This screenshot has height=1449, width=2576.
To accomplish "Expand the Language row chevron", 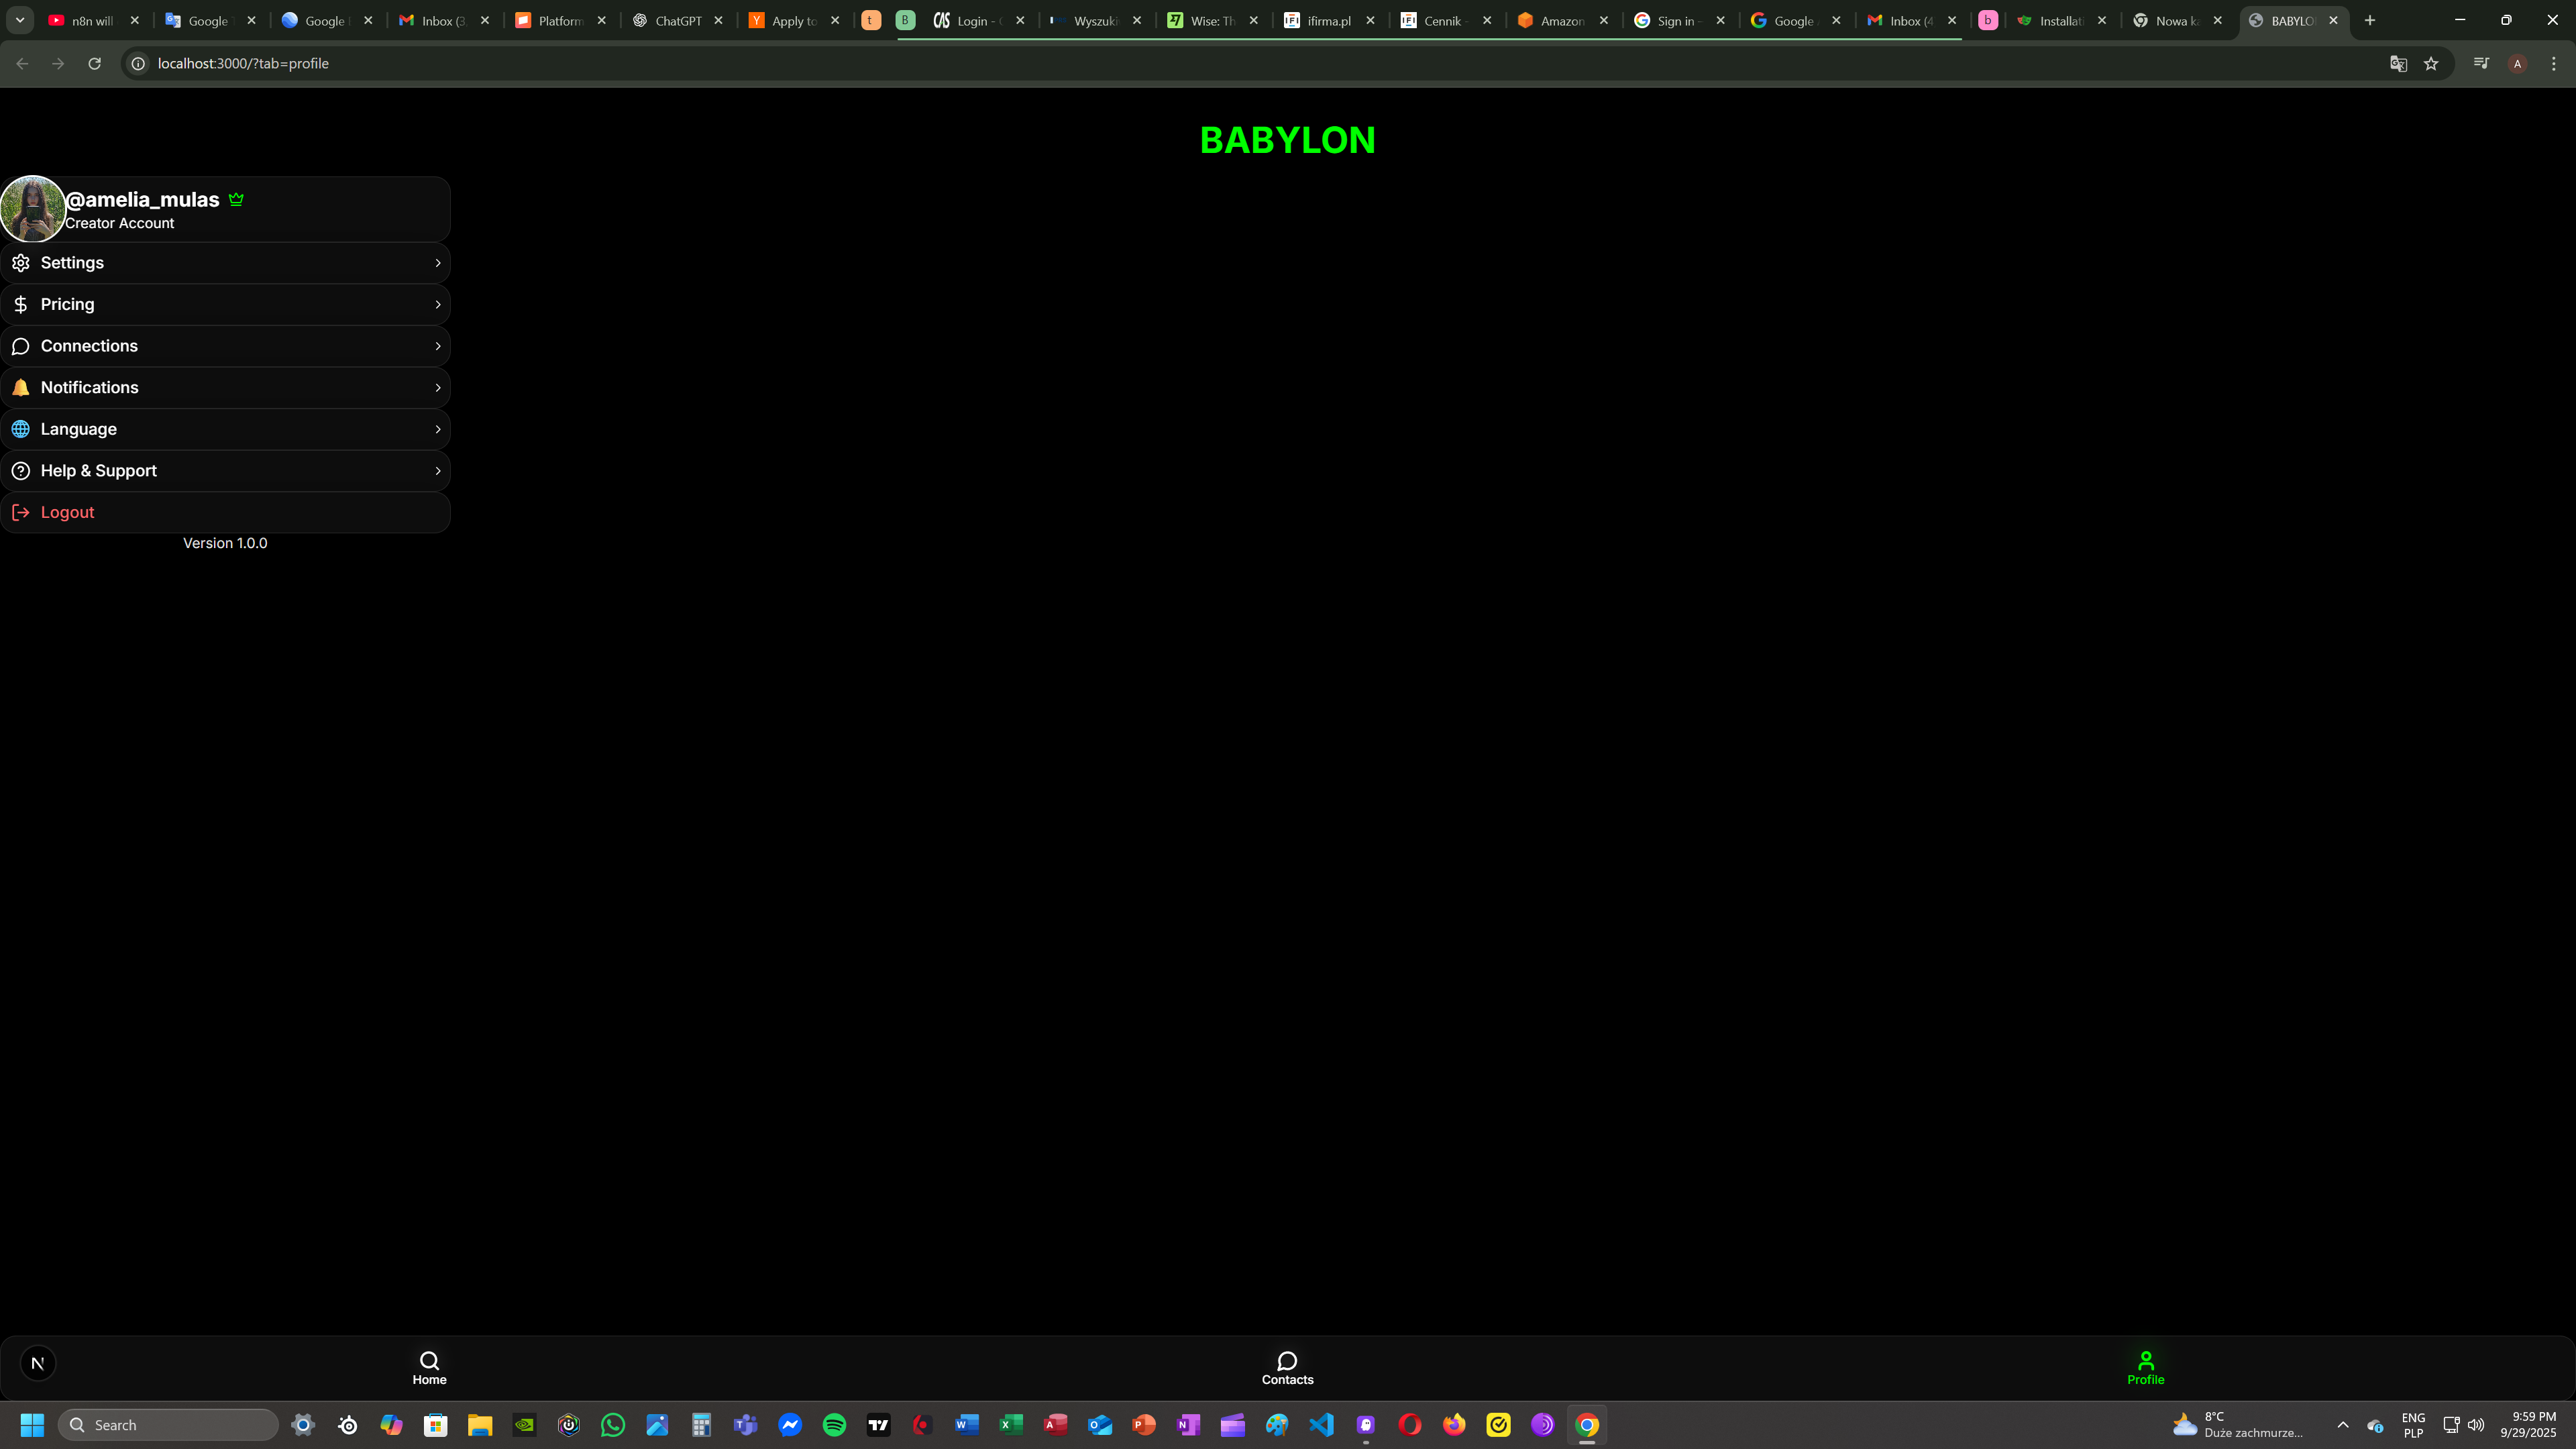I will pos(437,429).
